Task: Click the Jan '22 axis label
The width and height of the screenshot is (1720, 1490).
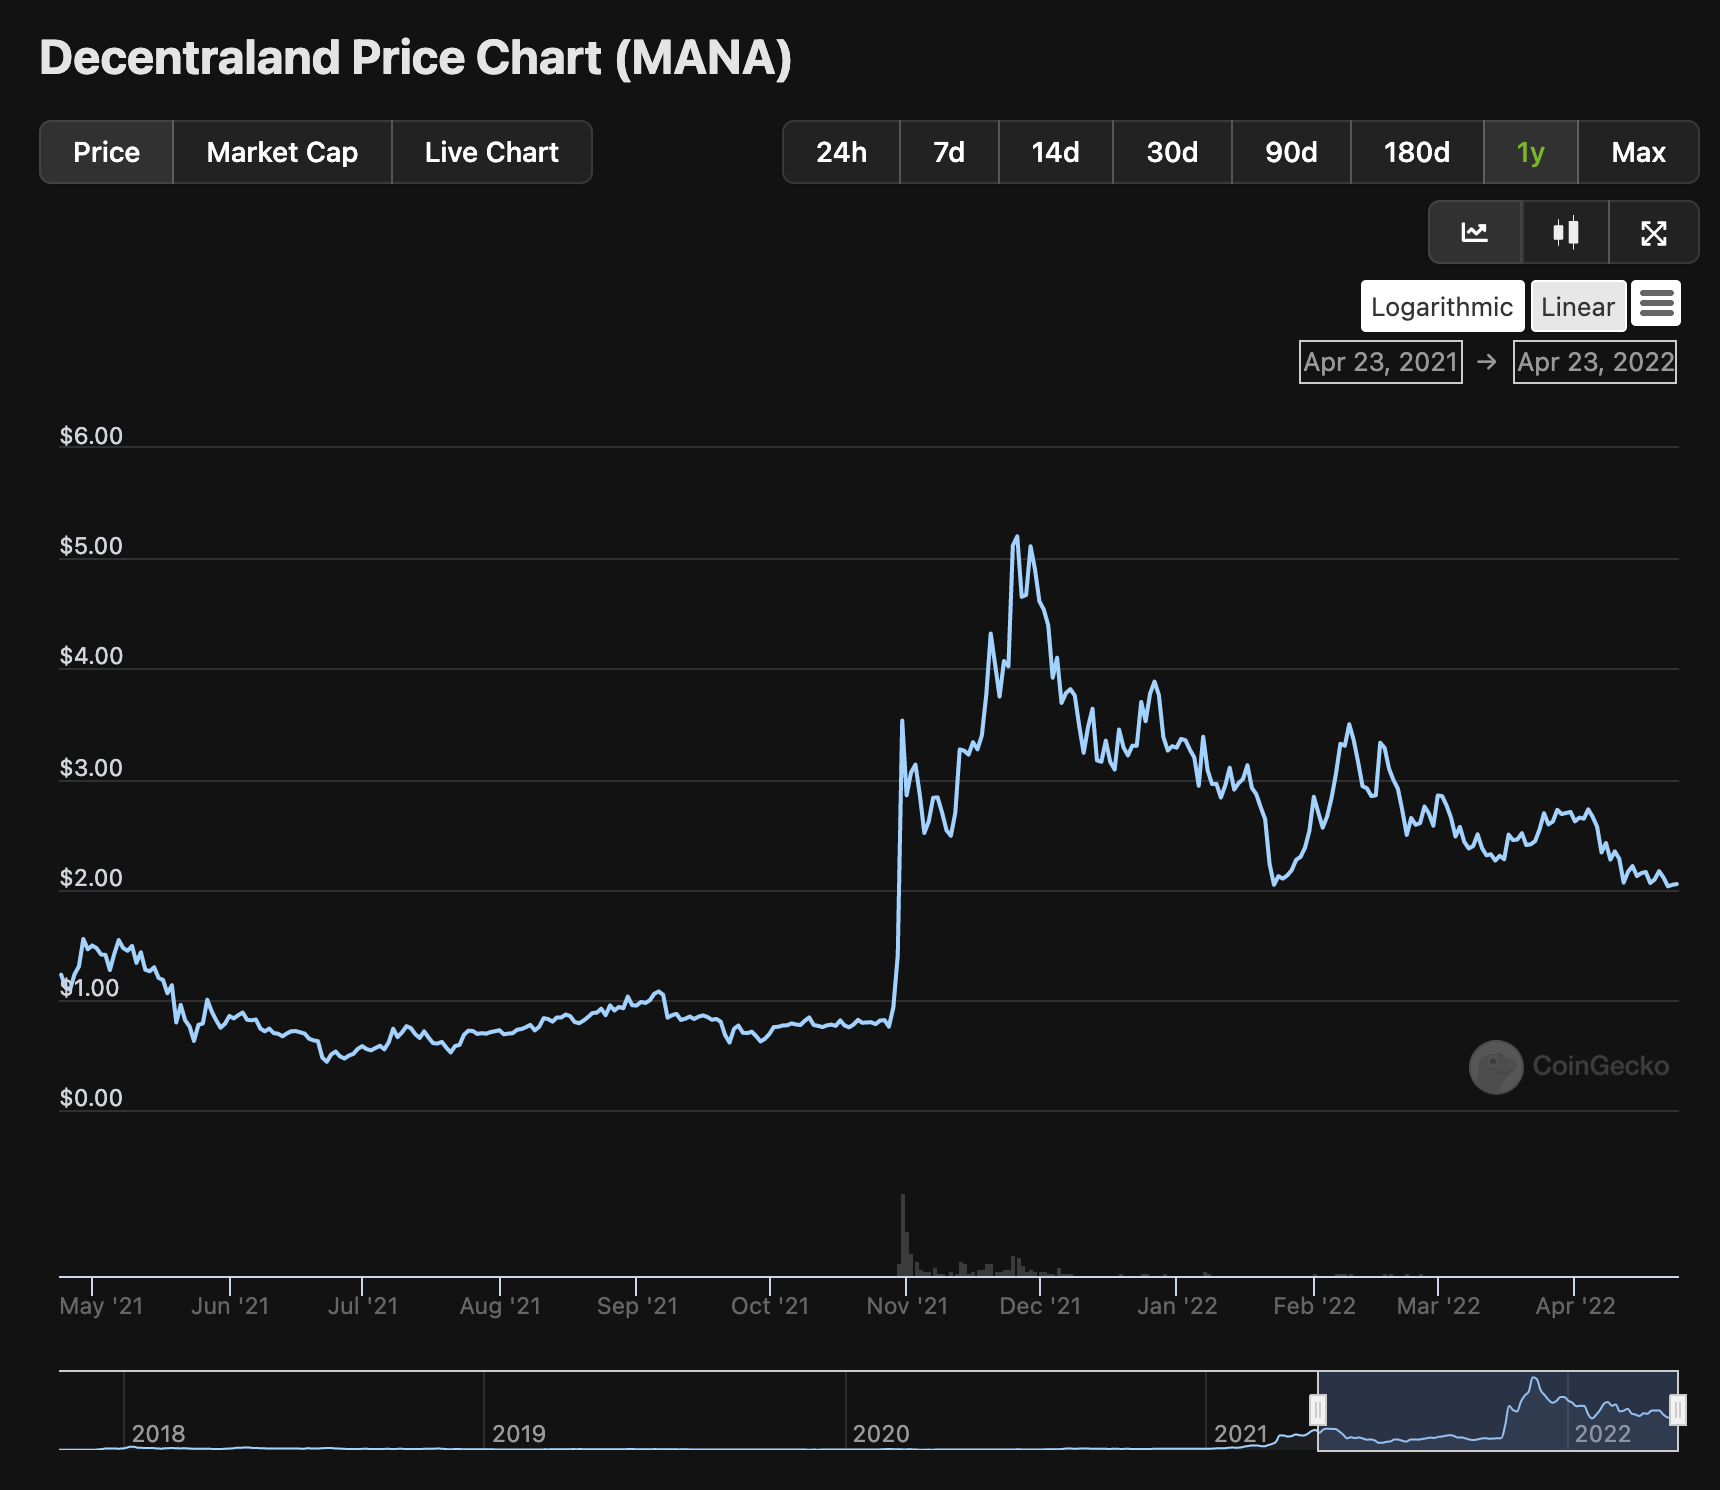Action: 1177,1306
